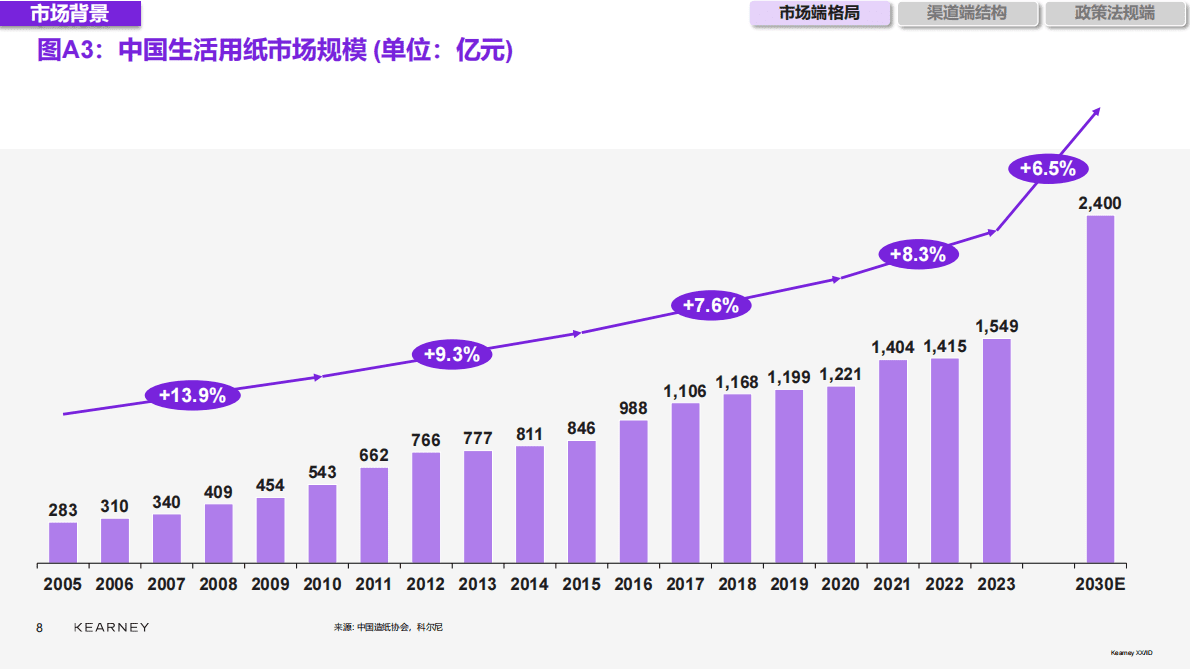Click the +9.3% growth badge

(452, 352)
